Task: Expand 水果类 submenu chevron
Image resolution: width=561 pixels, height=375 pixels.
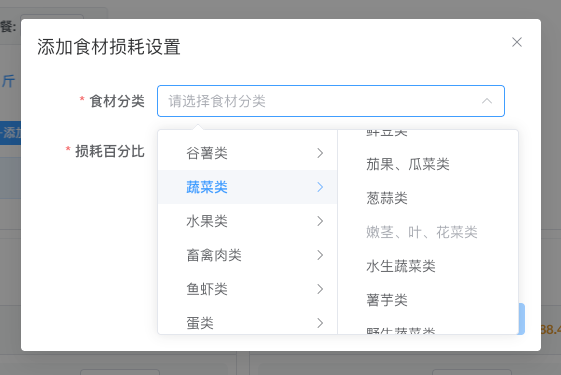Action: point(320,221)
